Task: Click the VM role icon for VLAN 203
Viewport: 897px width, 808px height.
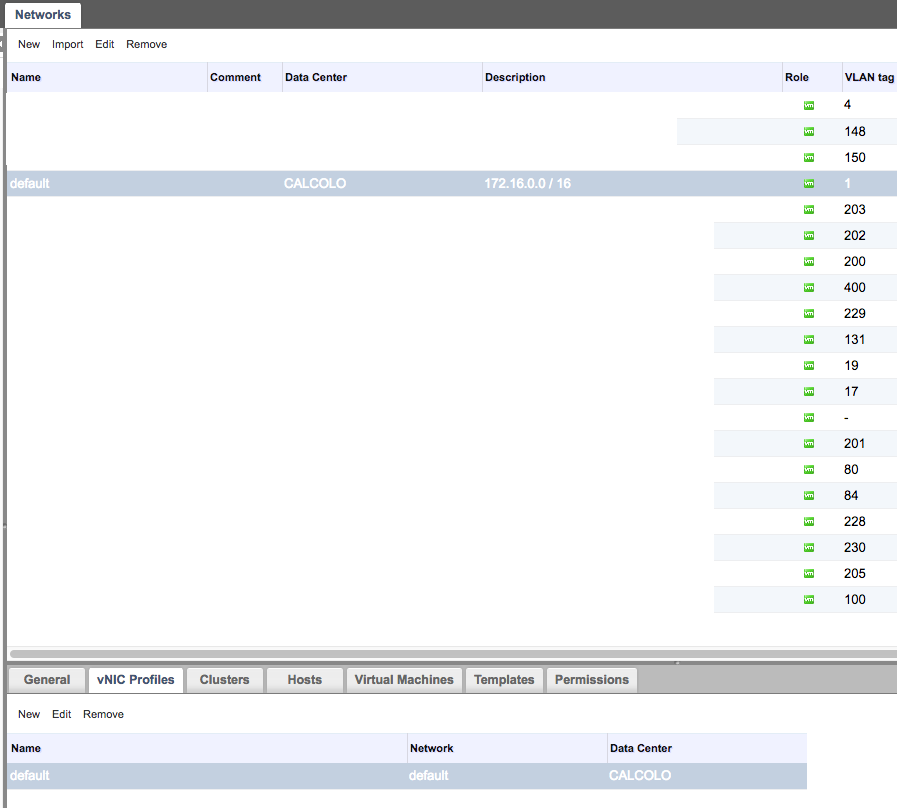Action: point(809,209)
